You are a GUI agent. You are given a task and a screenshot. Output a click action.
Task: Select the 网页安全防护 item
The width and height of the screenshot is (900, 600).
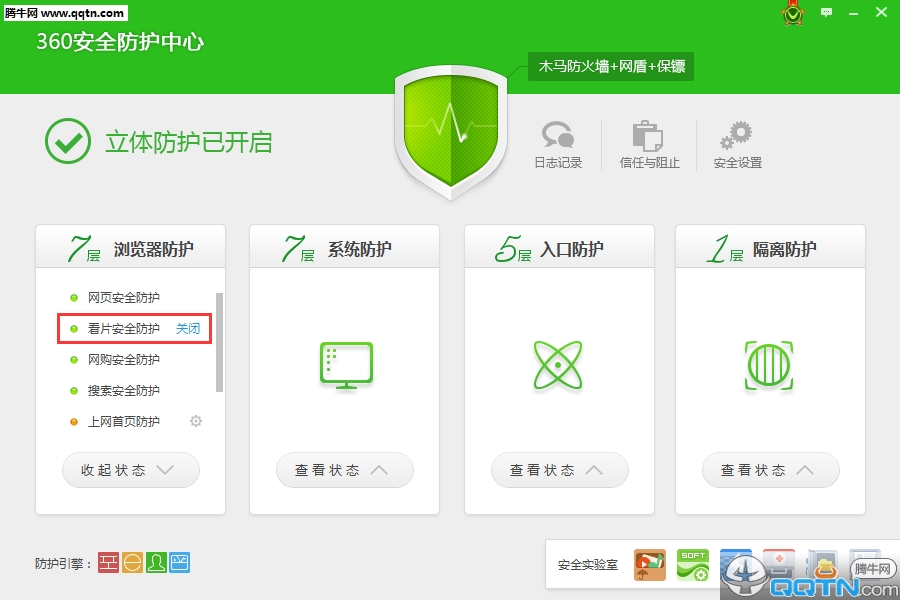123,297
